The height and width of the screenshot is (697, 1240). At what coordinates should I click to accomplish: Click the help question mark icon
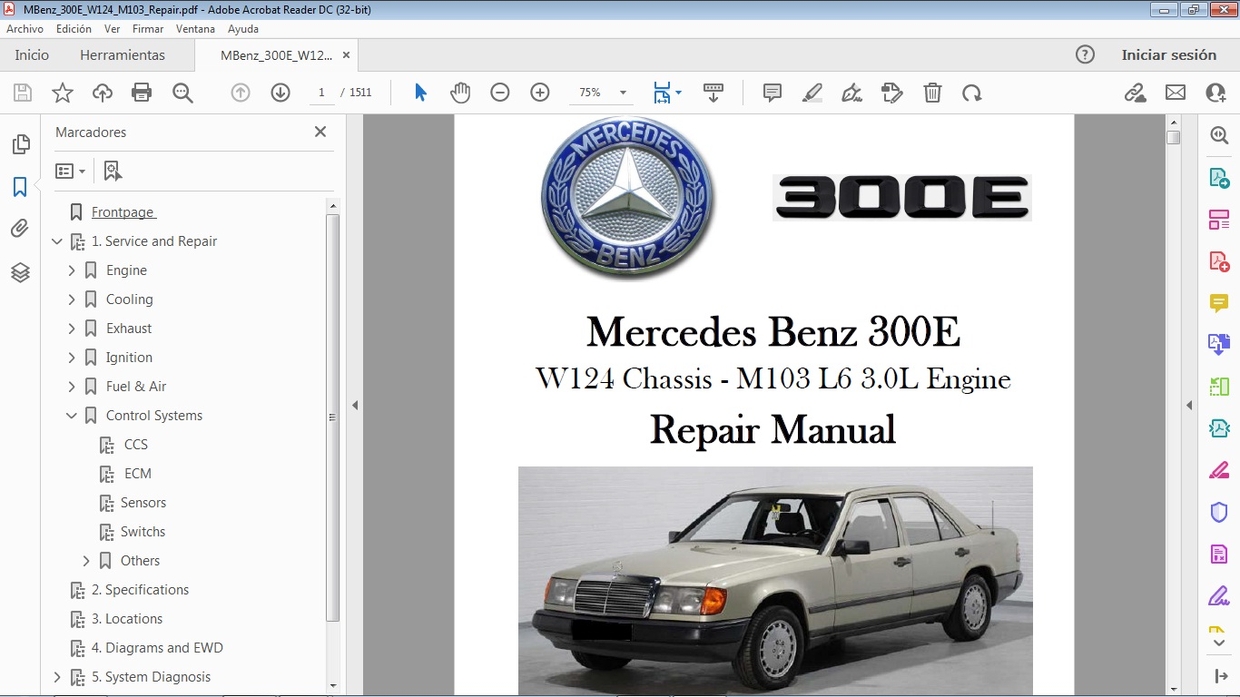1085,55
